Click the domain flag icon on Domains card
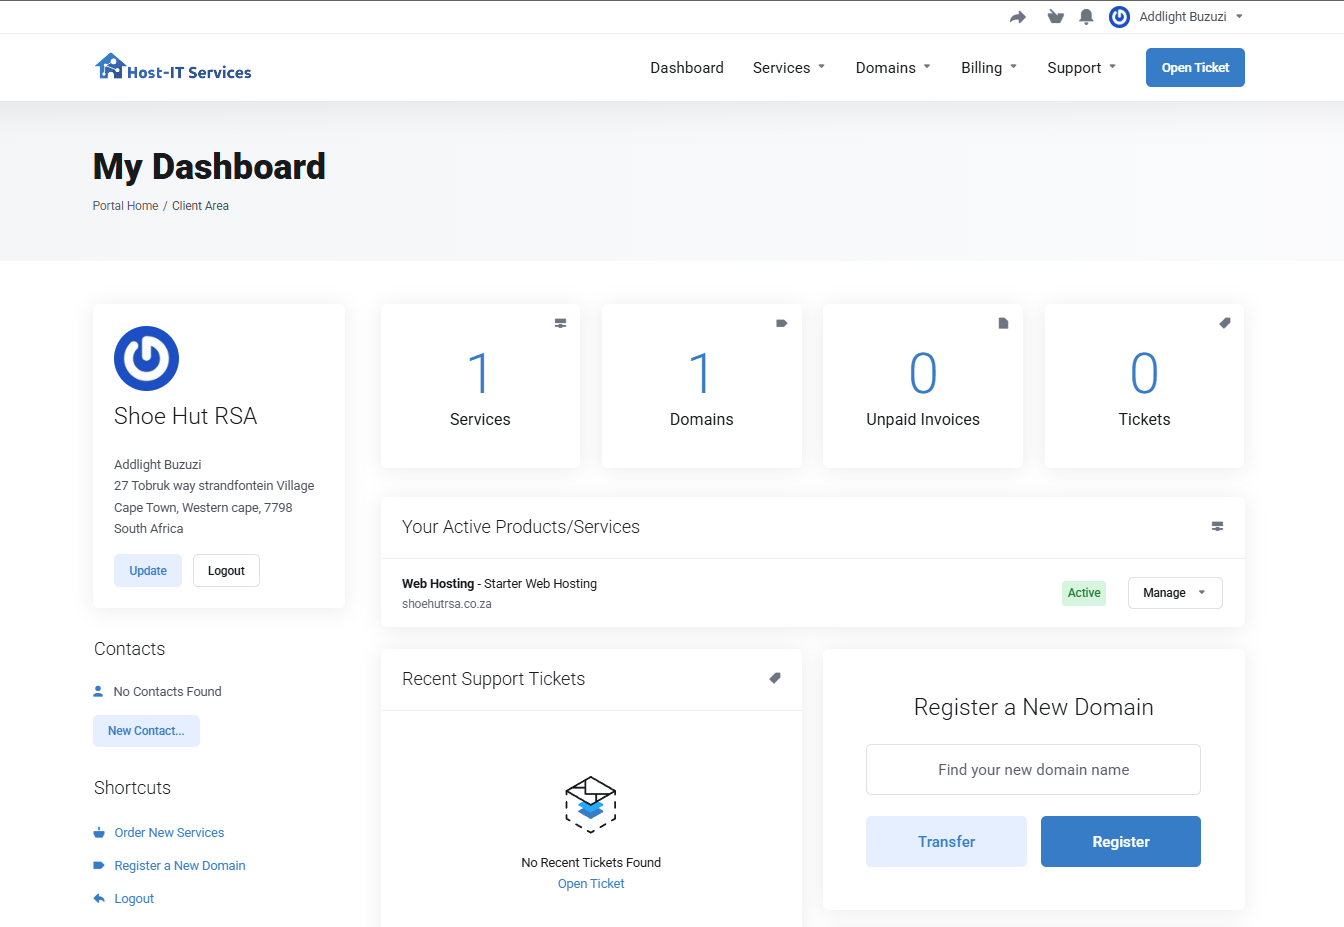 pos(781,323)
